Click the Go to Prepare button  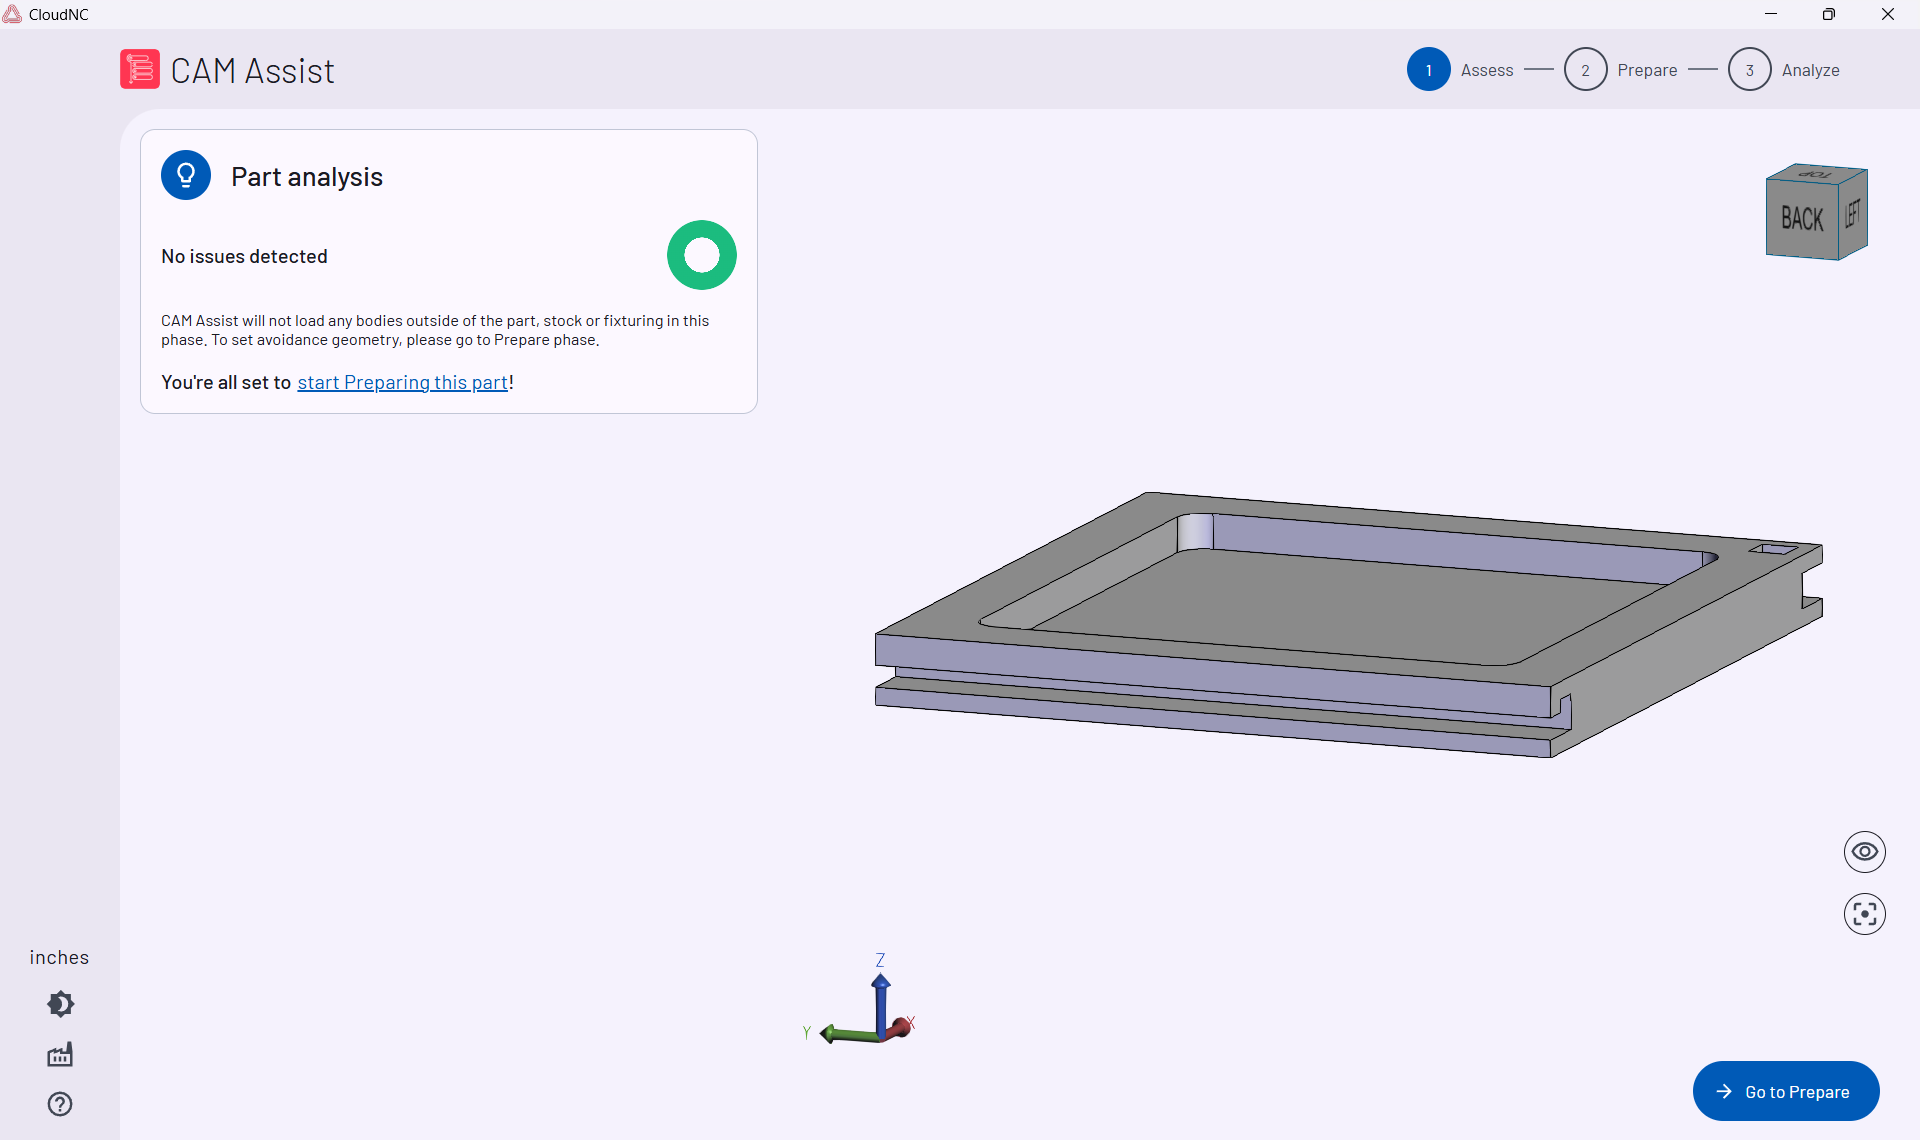click(x=1786, y=1091)
